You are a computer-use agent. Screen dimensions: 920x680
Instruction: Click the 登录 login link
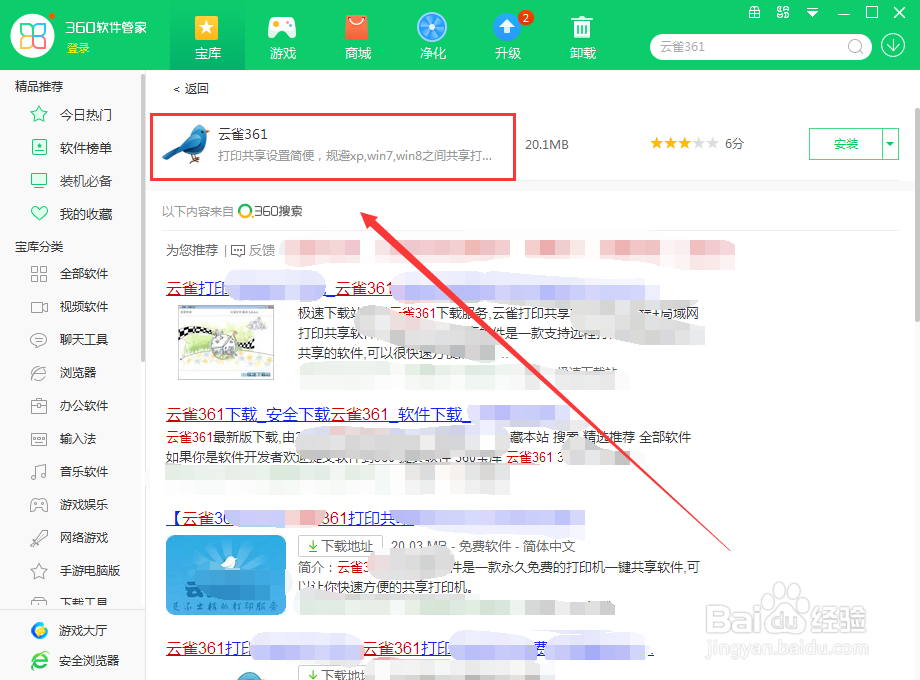[78, 48]
